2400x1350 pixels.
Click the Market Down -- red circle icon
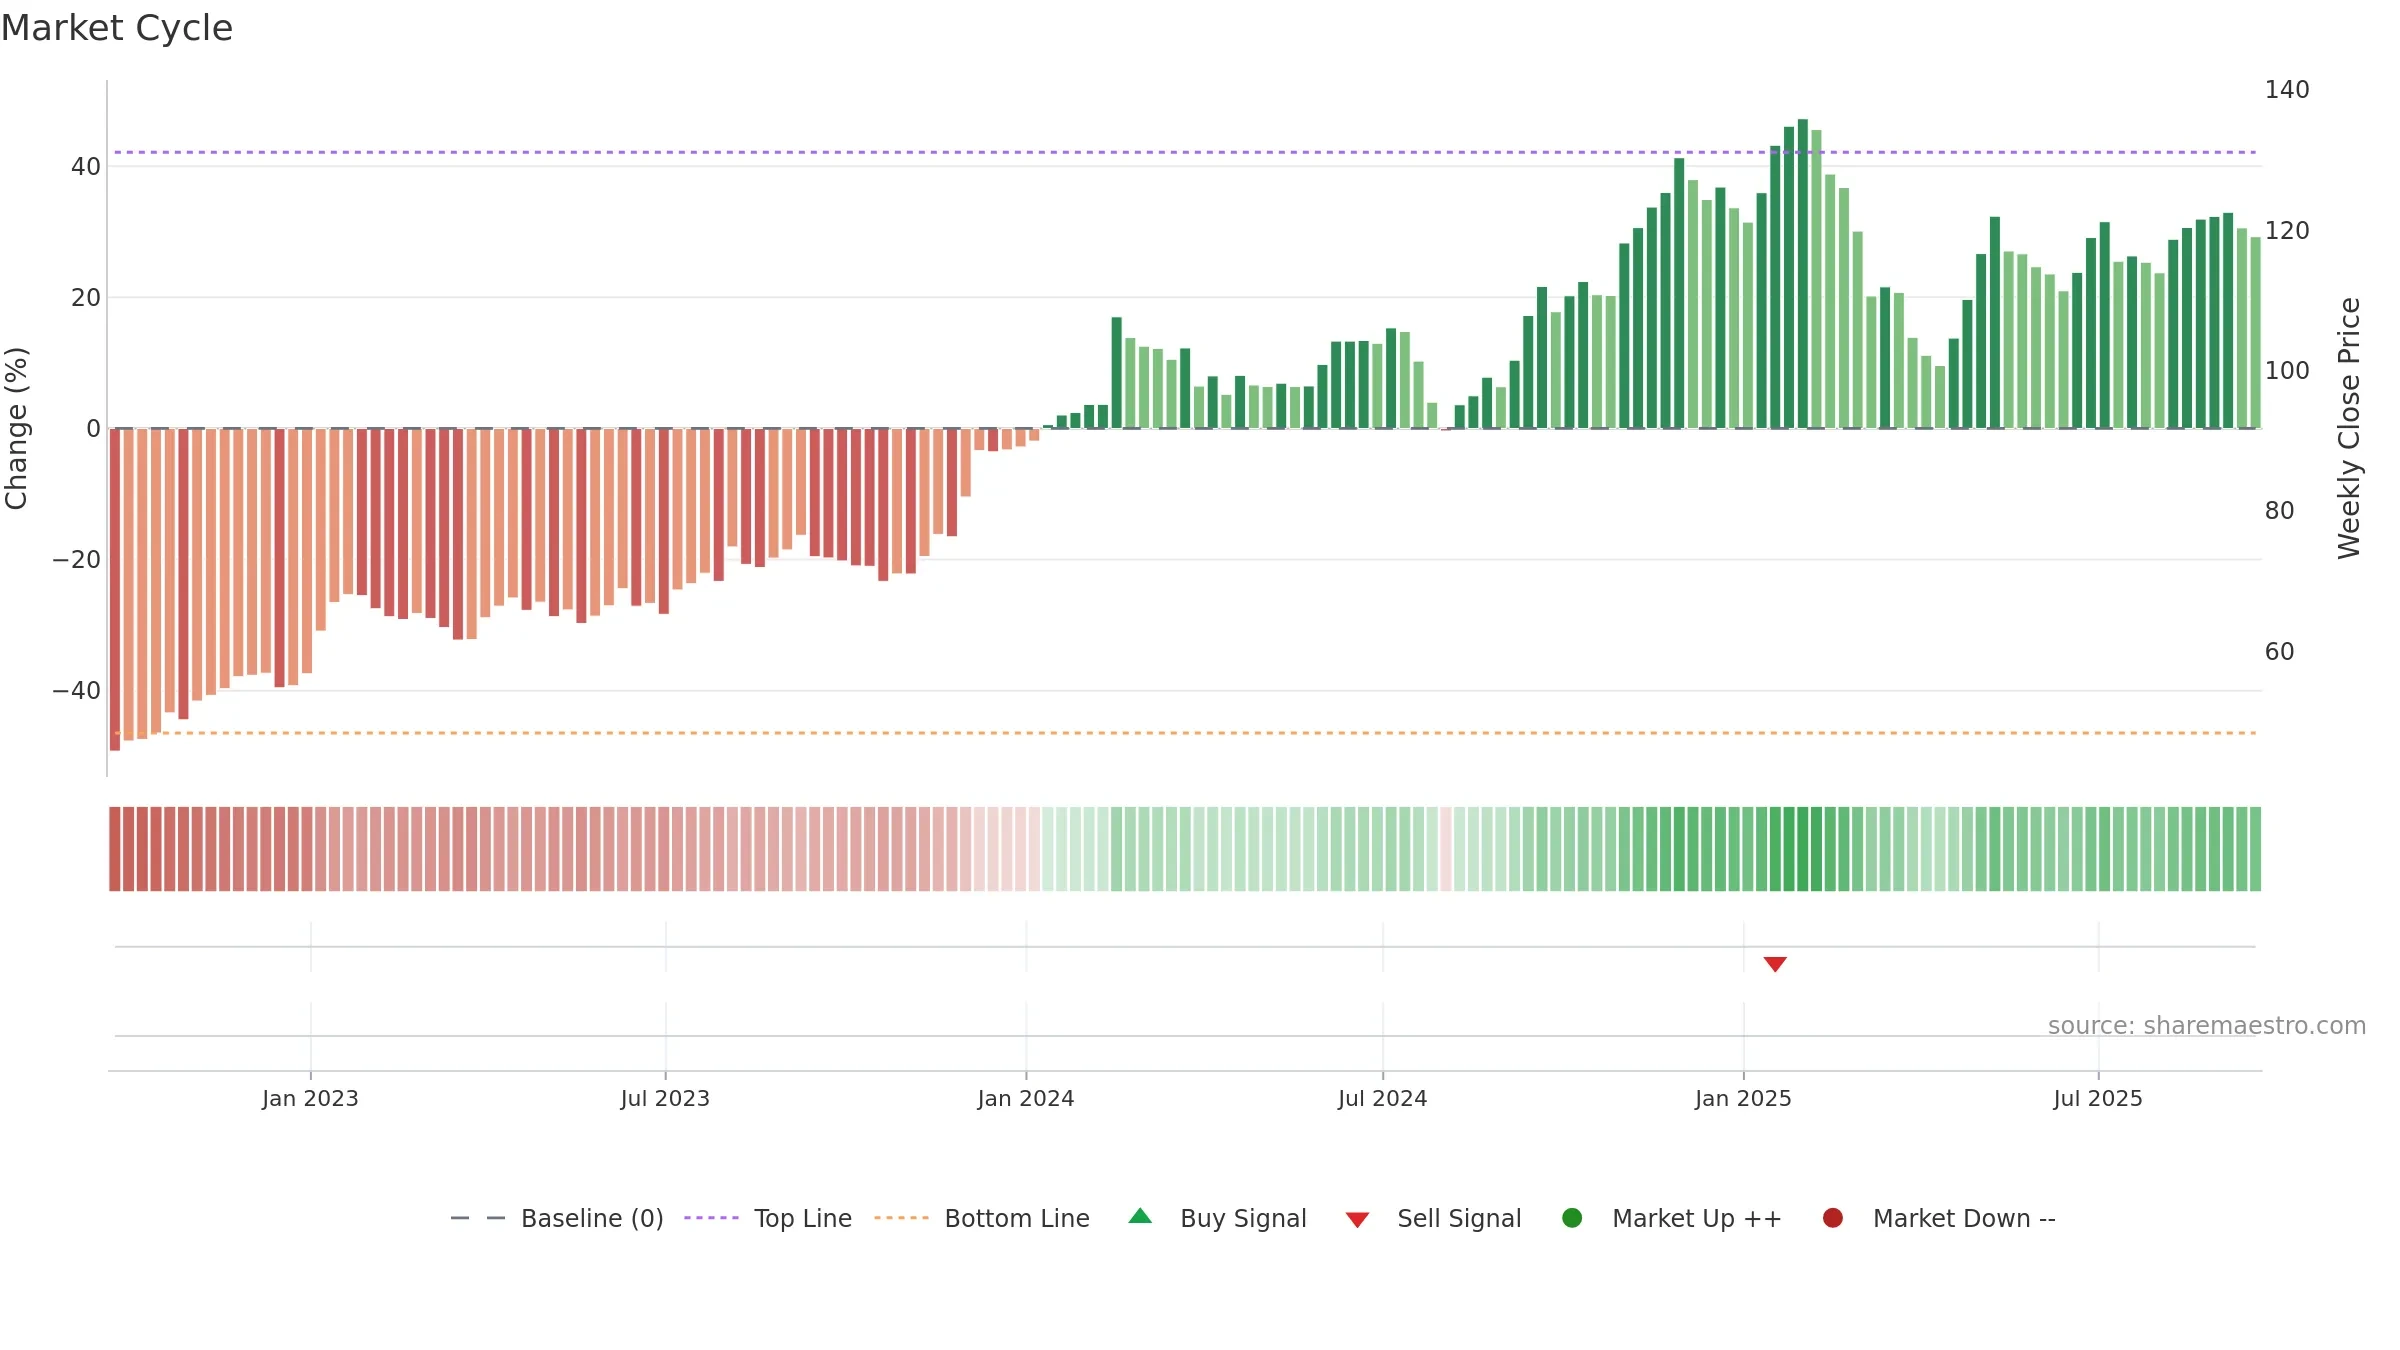coord(1833,1218)
